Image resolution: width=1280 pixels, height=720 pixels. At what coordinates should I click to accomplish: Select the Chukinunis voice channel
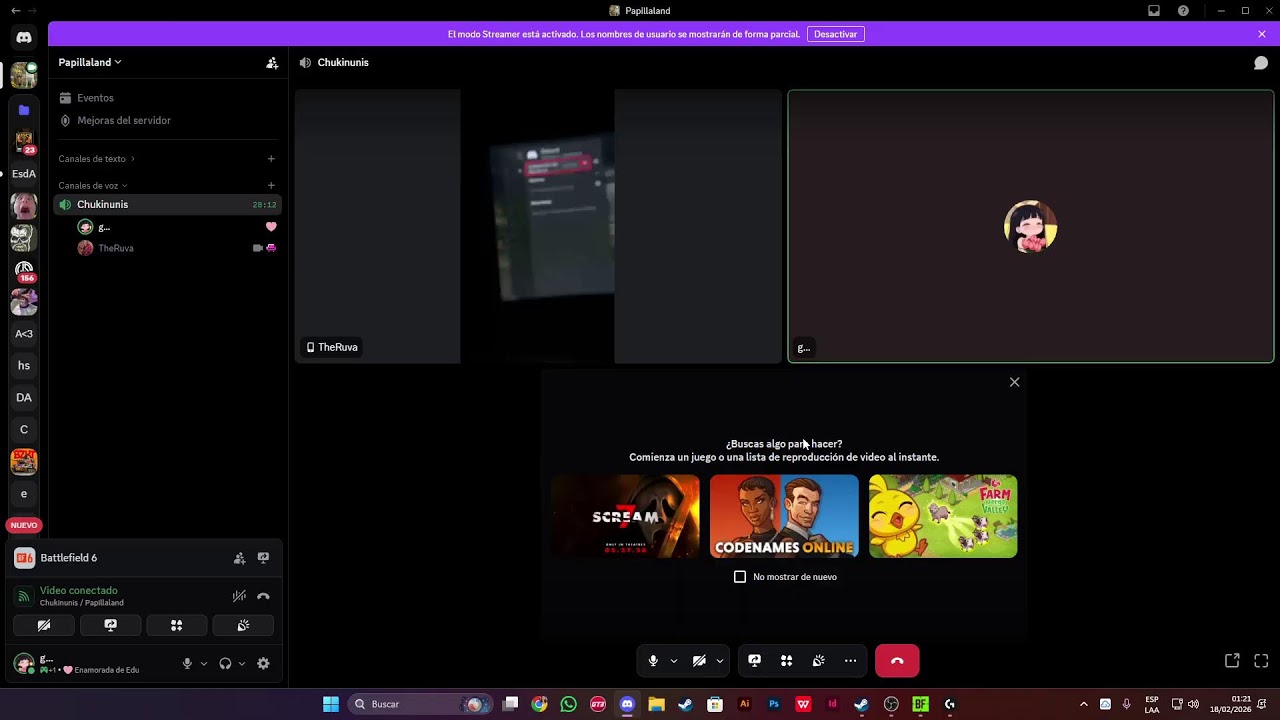[166, 205]
